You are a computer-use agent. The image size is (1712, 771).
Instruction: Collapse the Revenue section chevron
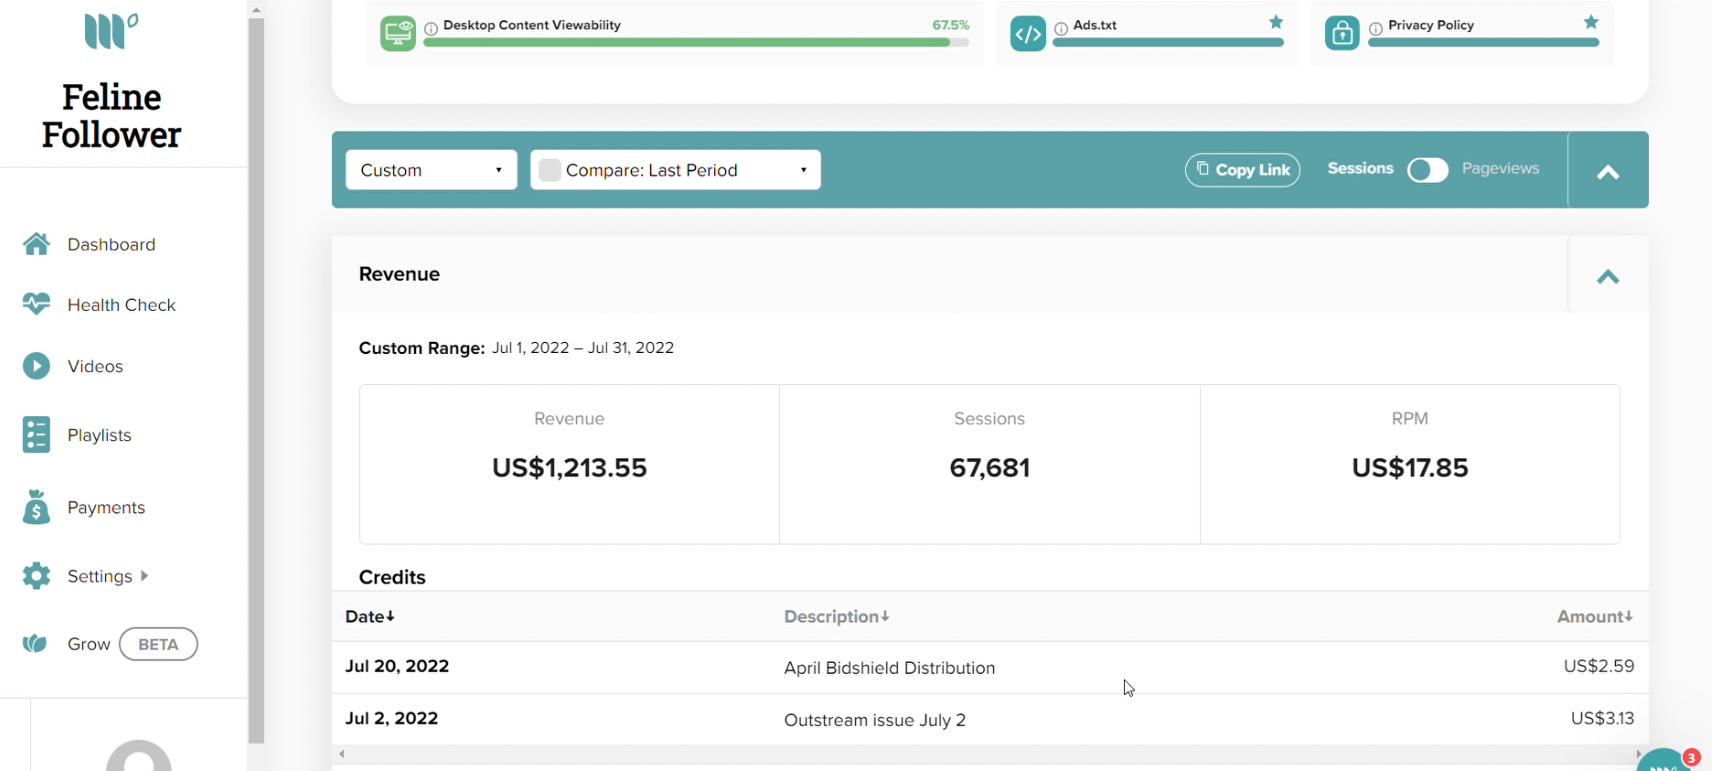pos(1608,277)
